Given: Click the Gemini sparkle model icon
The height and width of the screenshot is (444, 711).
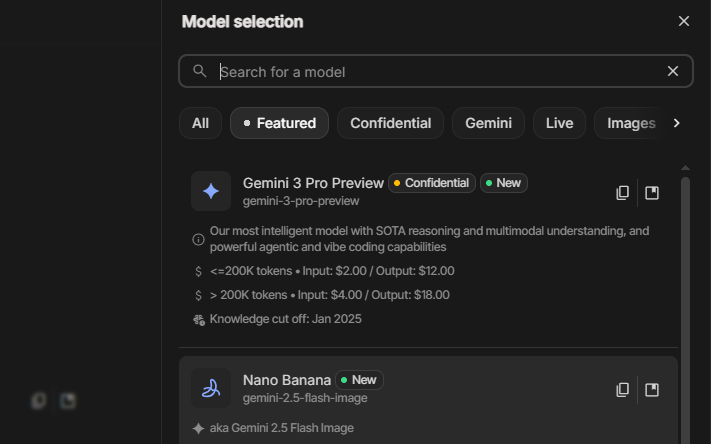Looking at the screenshot, I should click(x=211, y=191).
